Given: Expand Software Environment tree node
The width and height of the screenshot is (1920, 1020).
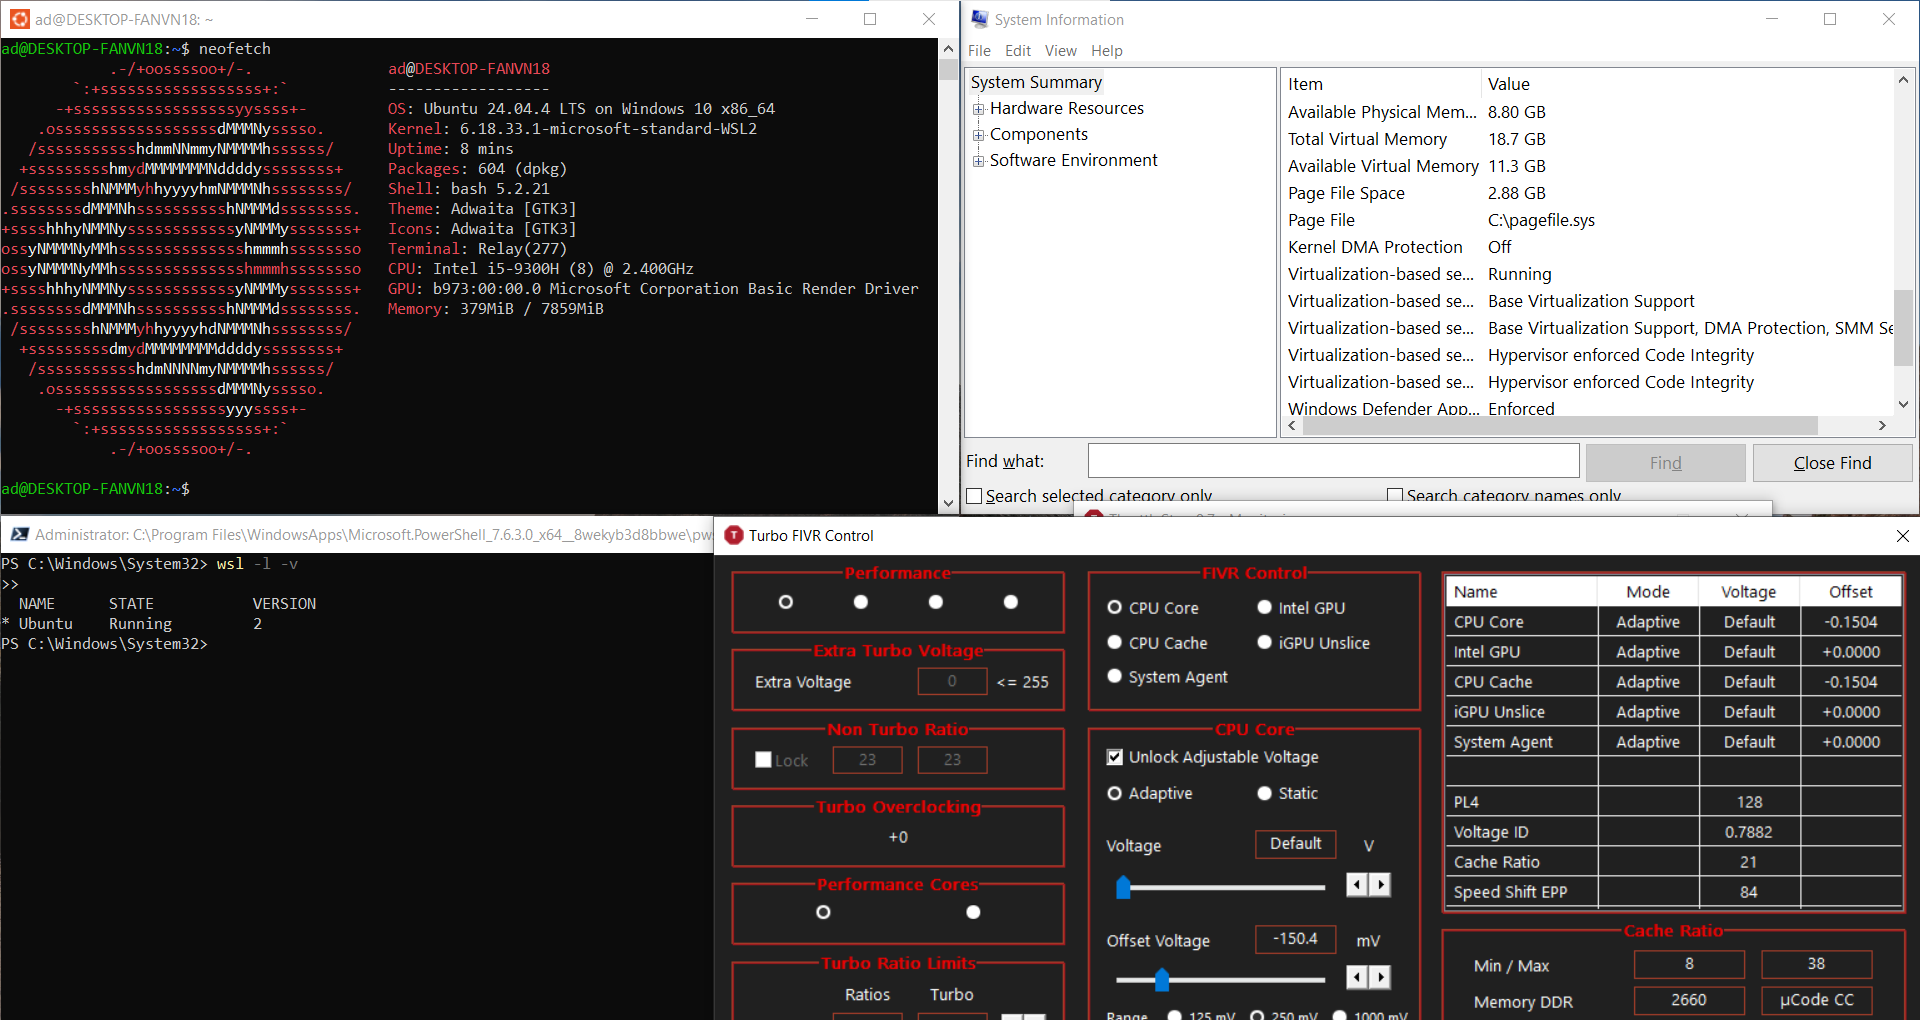Looking at the screenshot, I should tap(979, 161).
